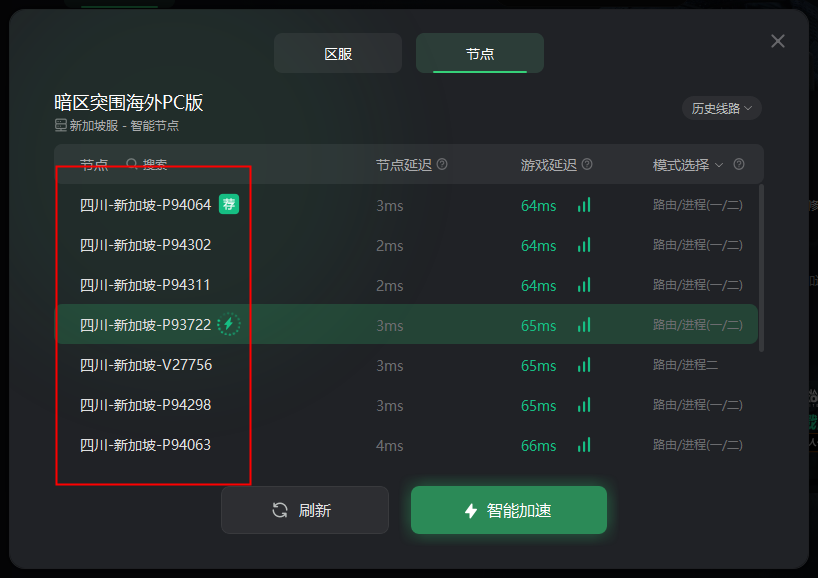The height and width of the screenshot is (578, 818).
Task: Click the 游戏延迟 help question icon
Action: click(x=587, y=165)
